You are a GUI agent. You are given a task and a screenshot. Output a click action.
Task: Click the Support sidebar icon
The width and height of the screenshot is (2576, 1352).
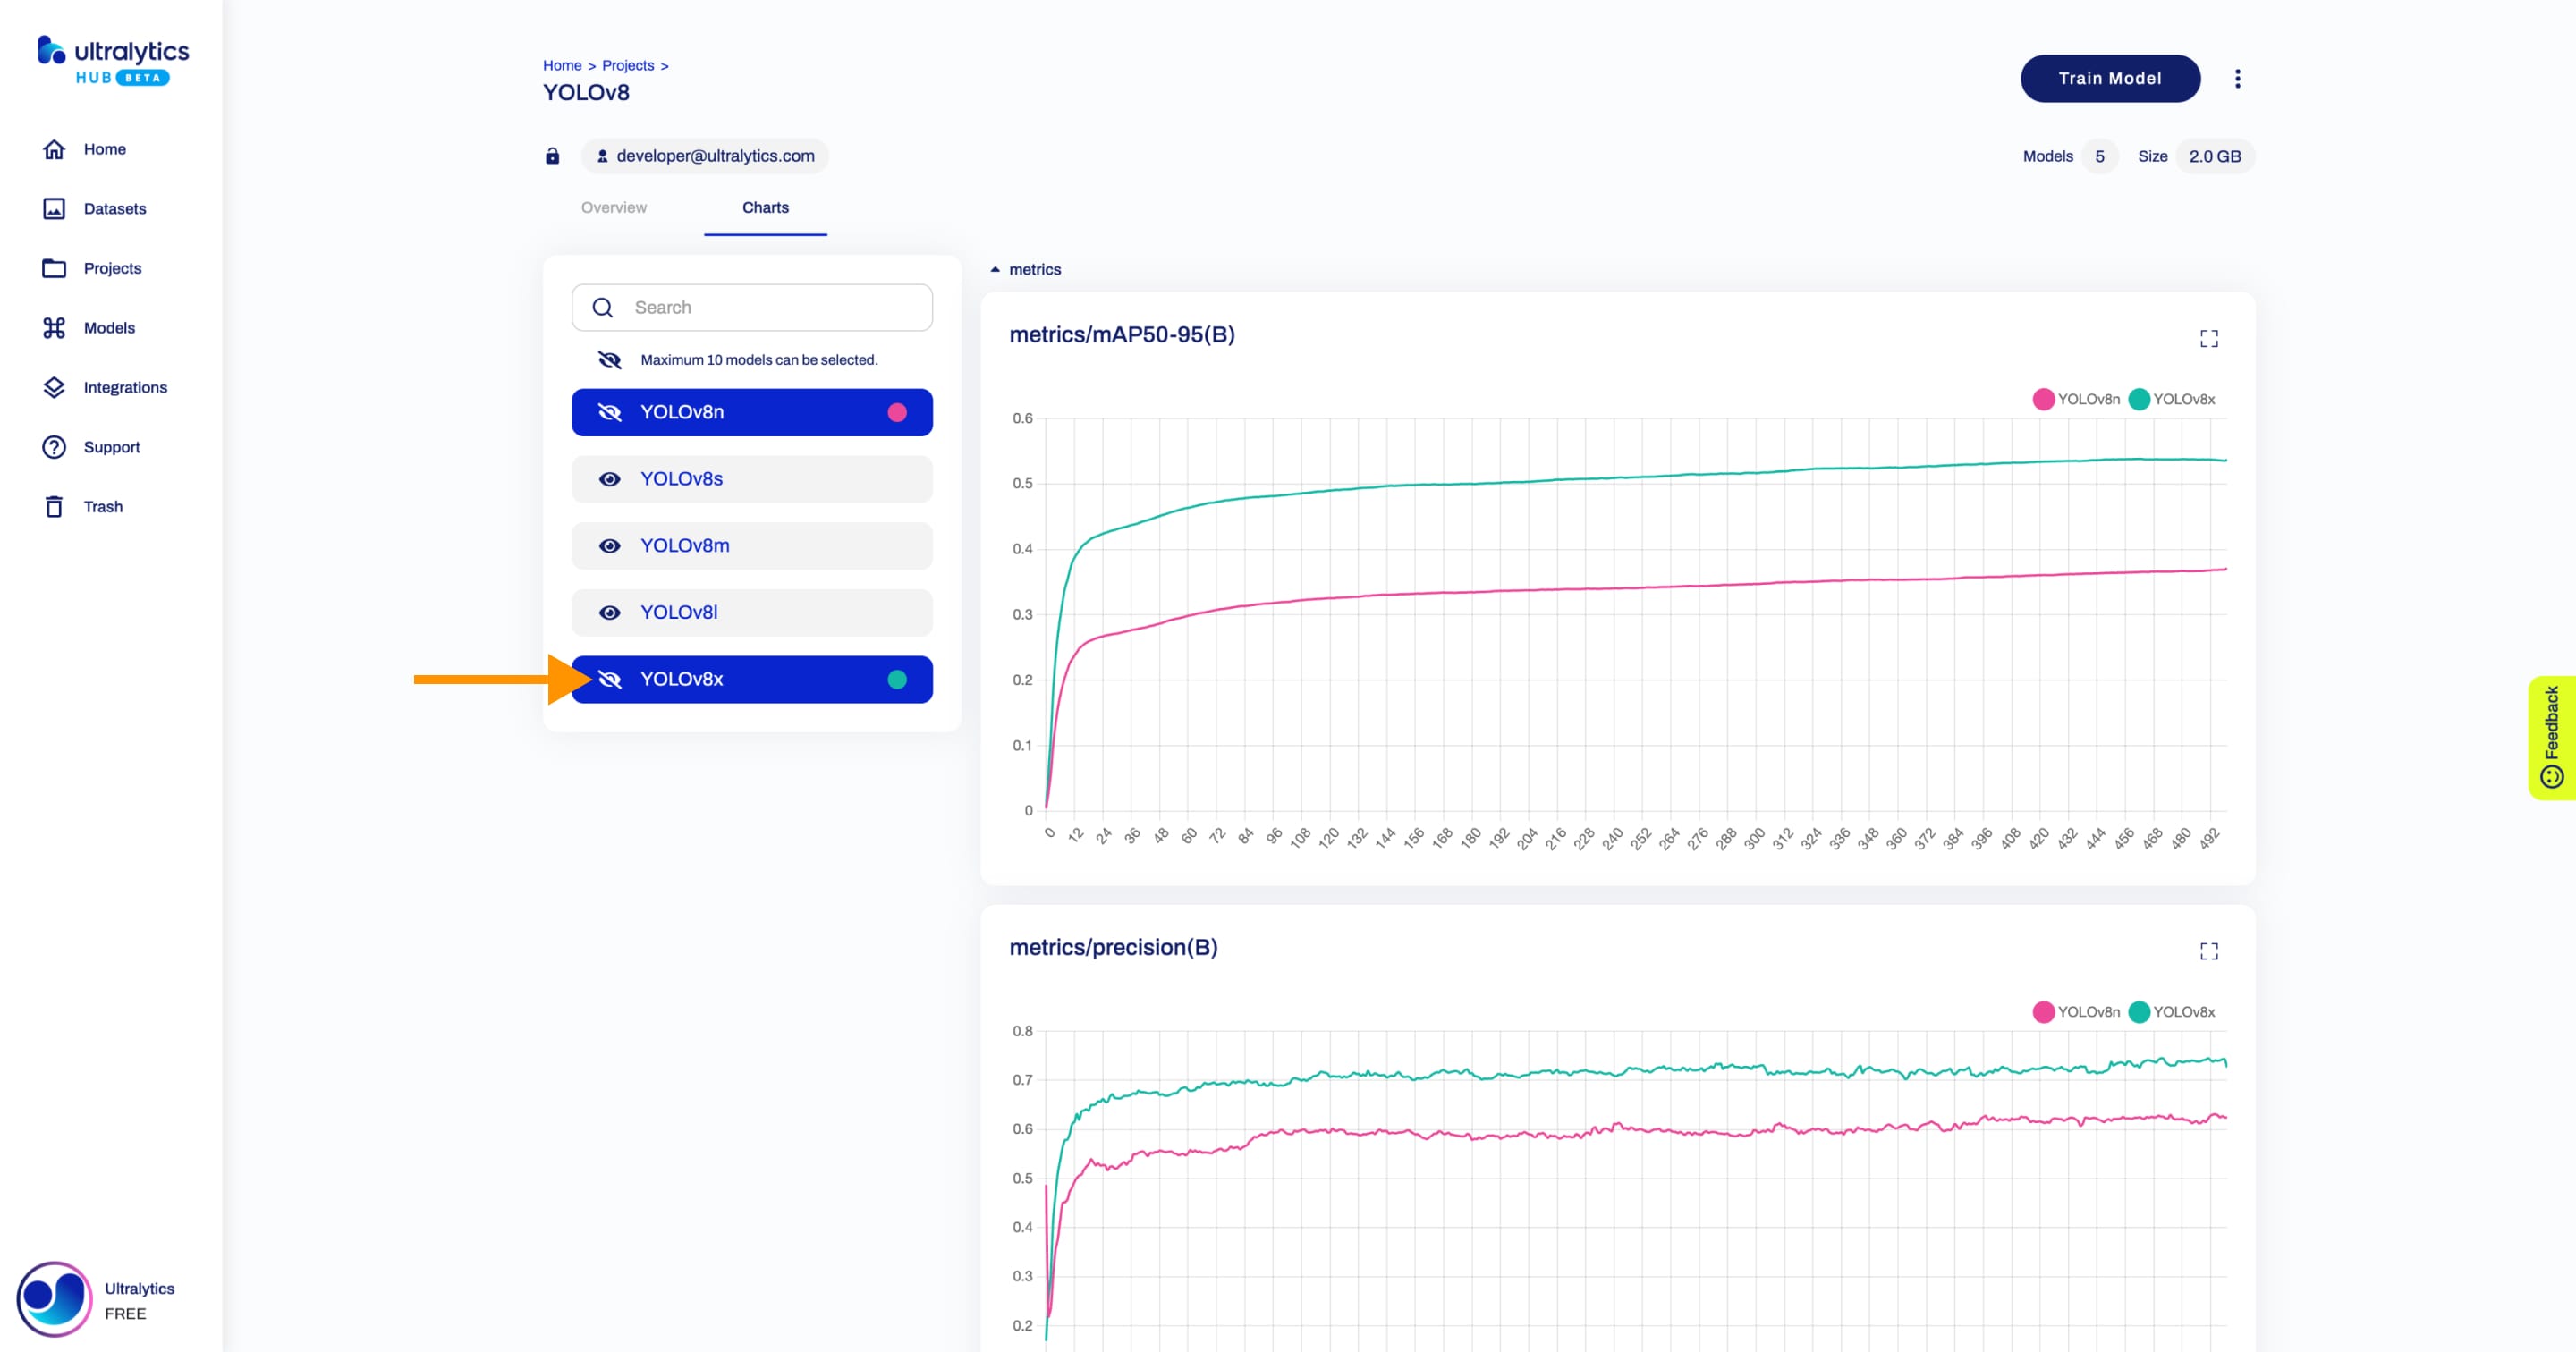[x=53, y=446]
